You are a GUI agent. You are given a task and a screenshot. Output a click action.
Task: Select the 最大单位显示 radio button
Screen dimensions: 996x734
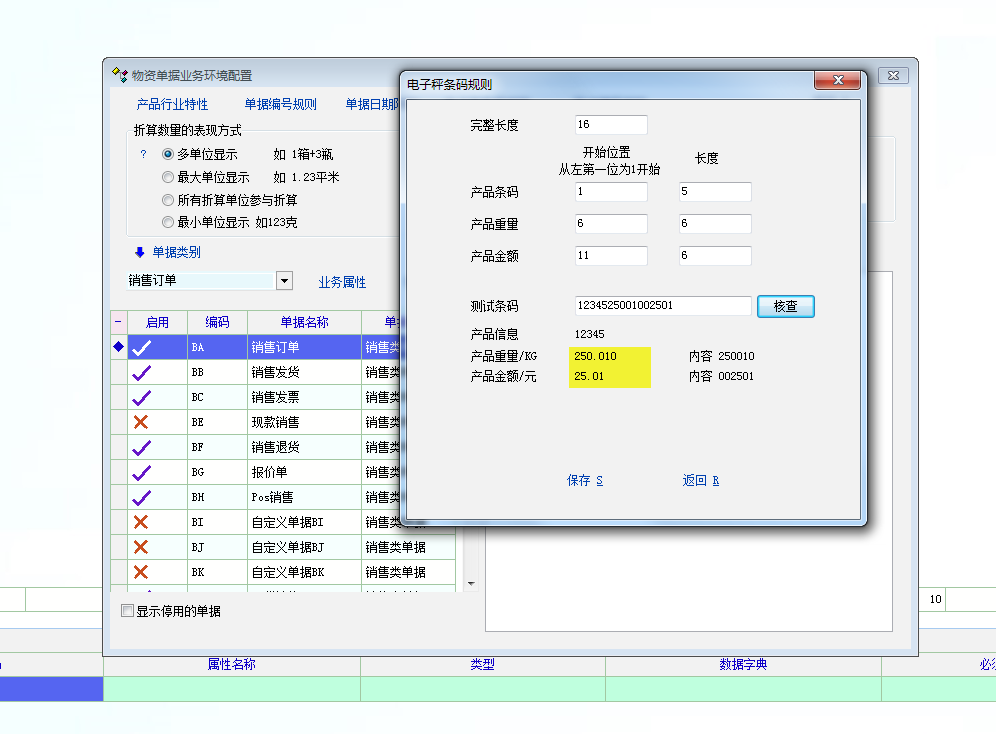tap(168, 177)
